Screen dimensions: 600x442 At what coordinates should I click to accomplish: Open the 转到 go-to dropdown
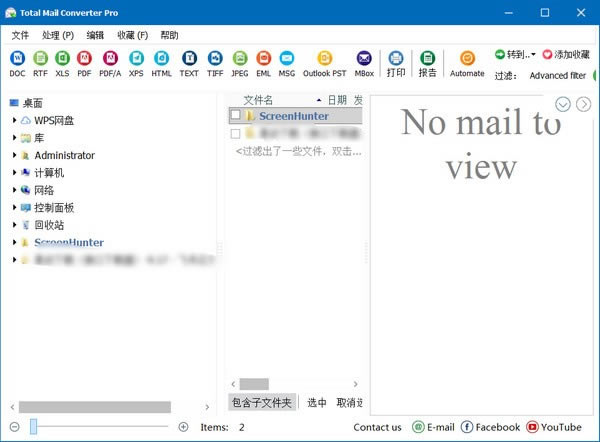click(515, 55)
